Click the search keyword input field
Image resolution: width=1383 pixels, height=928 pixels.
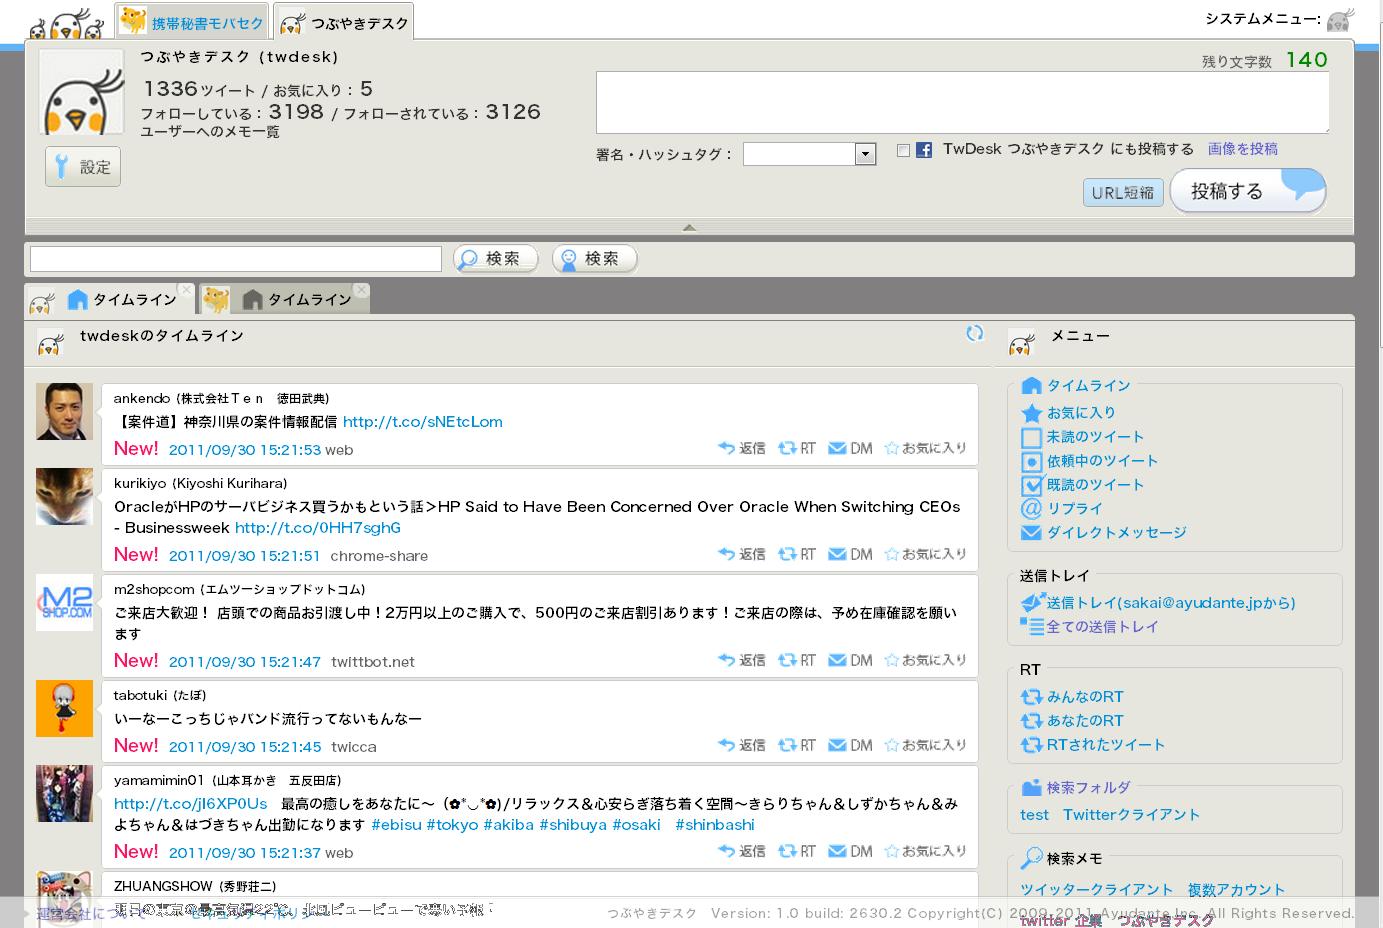[236, 259]
